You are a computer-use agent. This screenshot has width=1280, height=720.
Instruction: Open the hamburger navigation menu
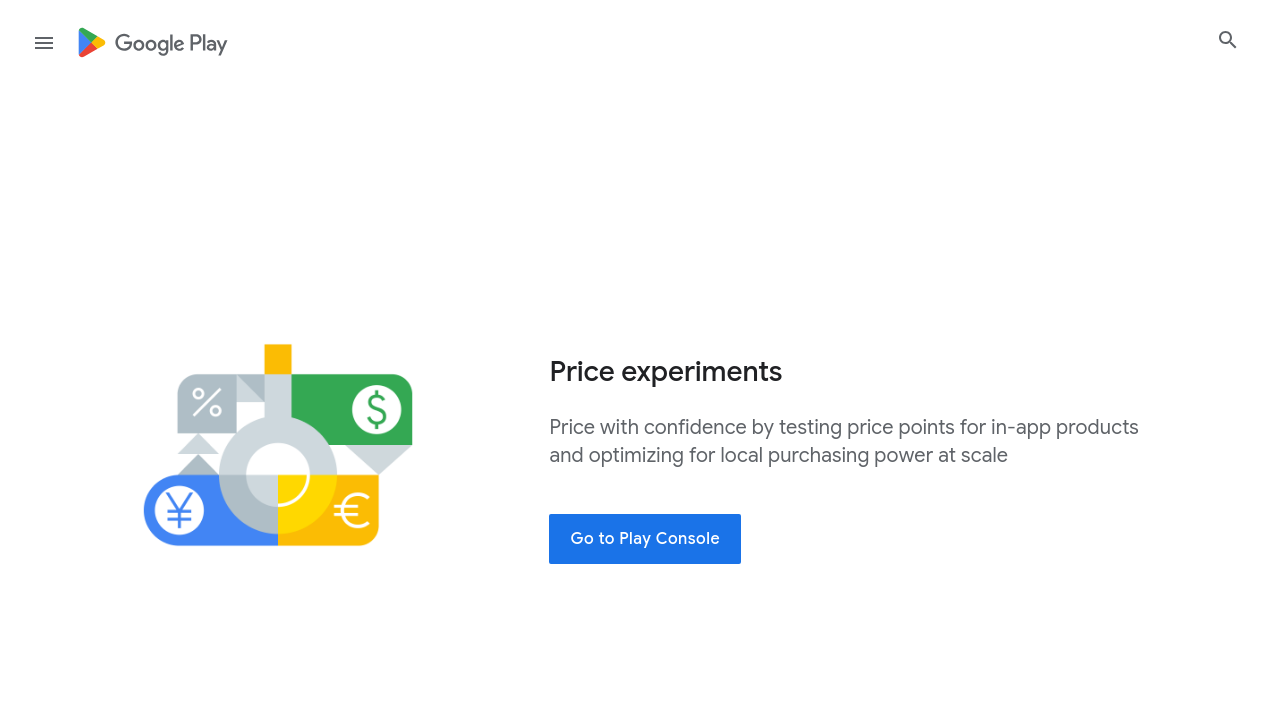(44, 43)
